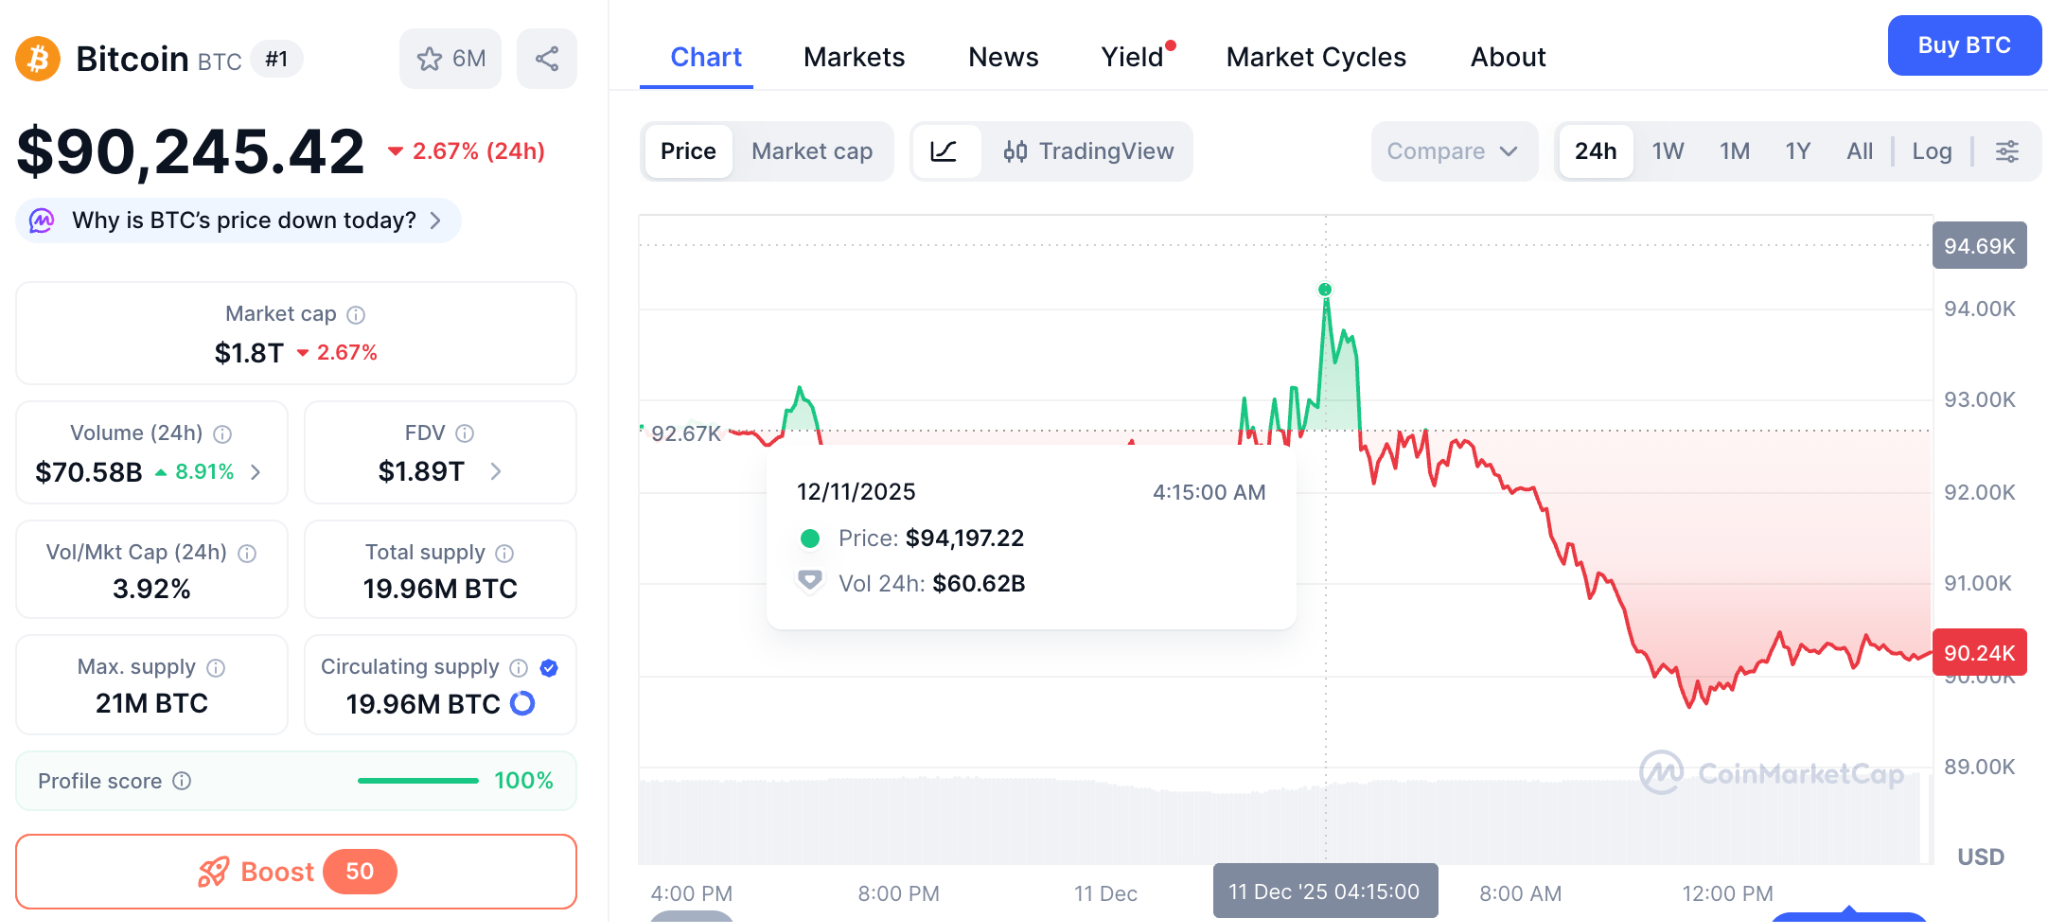Click the 90.24K current price label
The width and height of the screenshot is (2048, 922).
pos(1979,653)
